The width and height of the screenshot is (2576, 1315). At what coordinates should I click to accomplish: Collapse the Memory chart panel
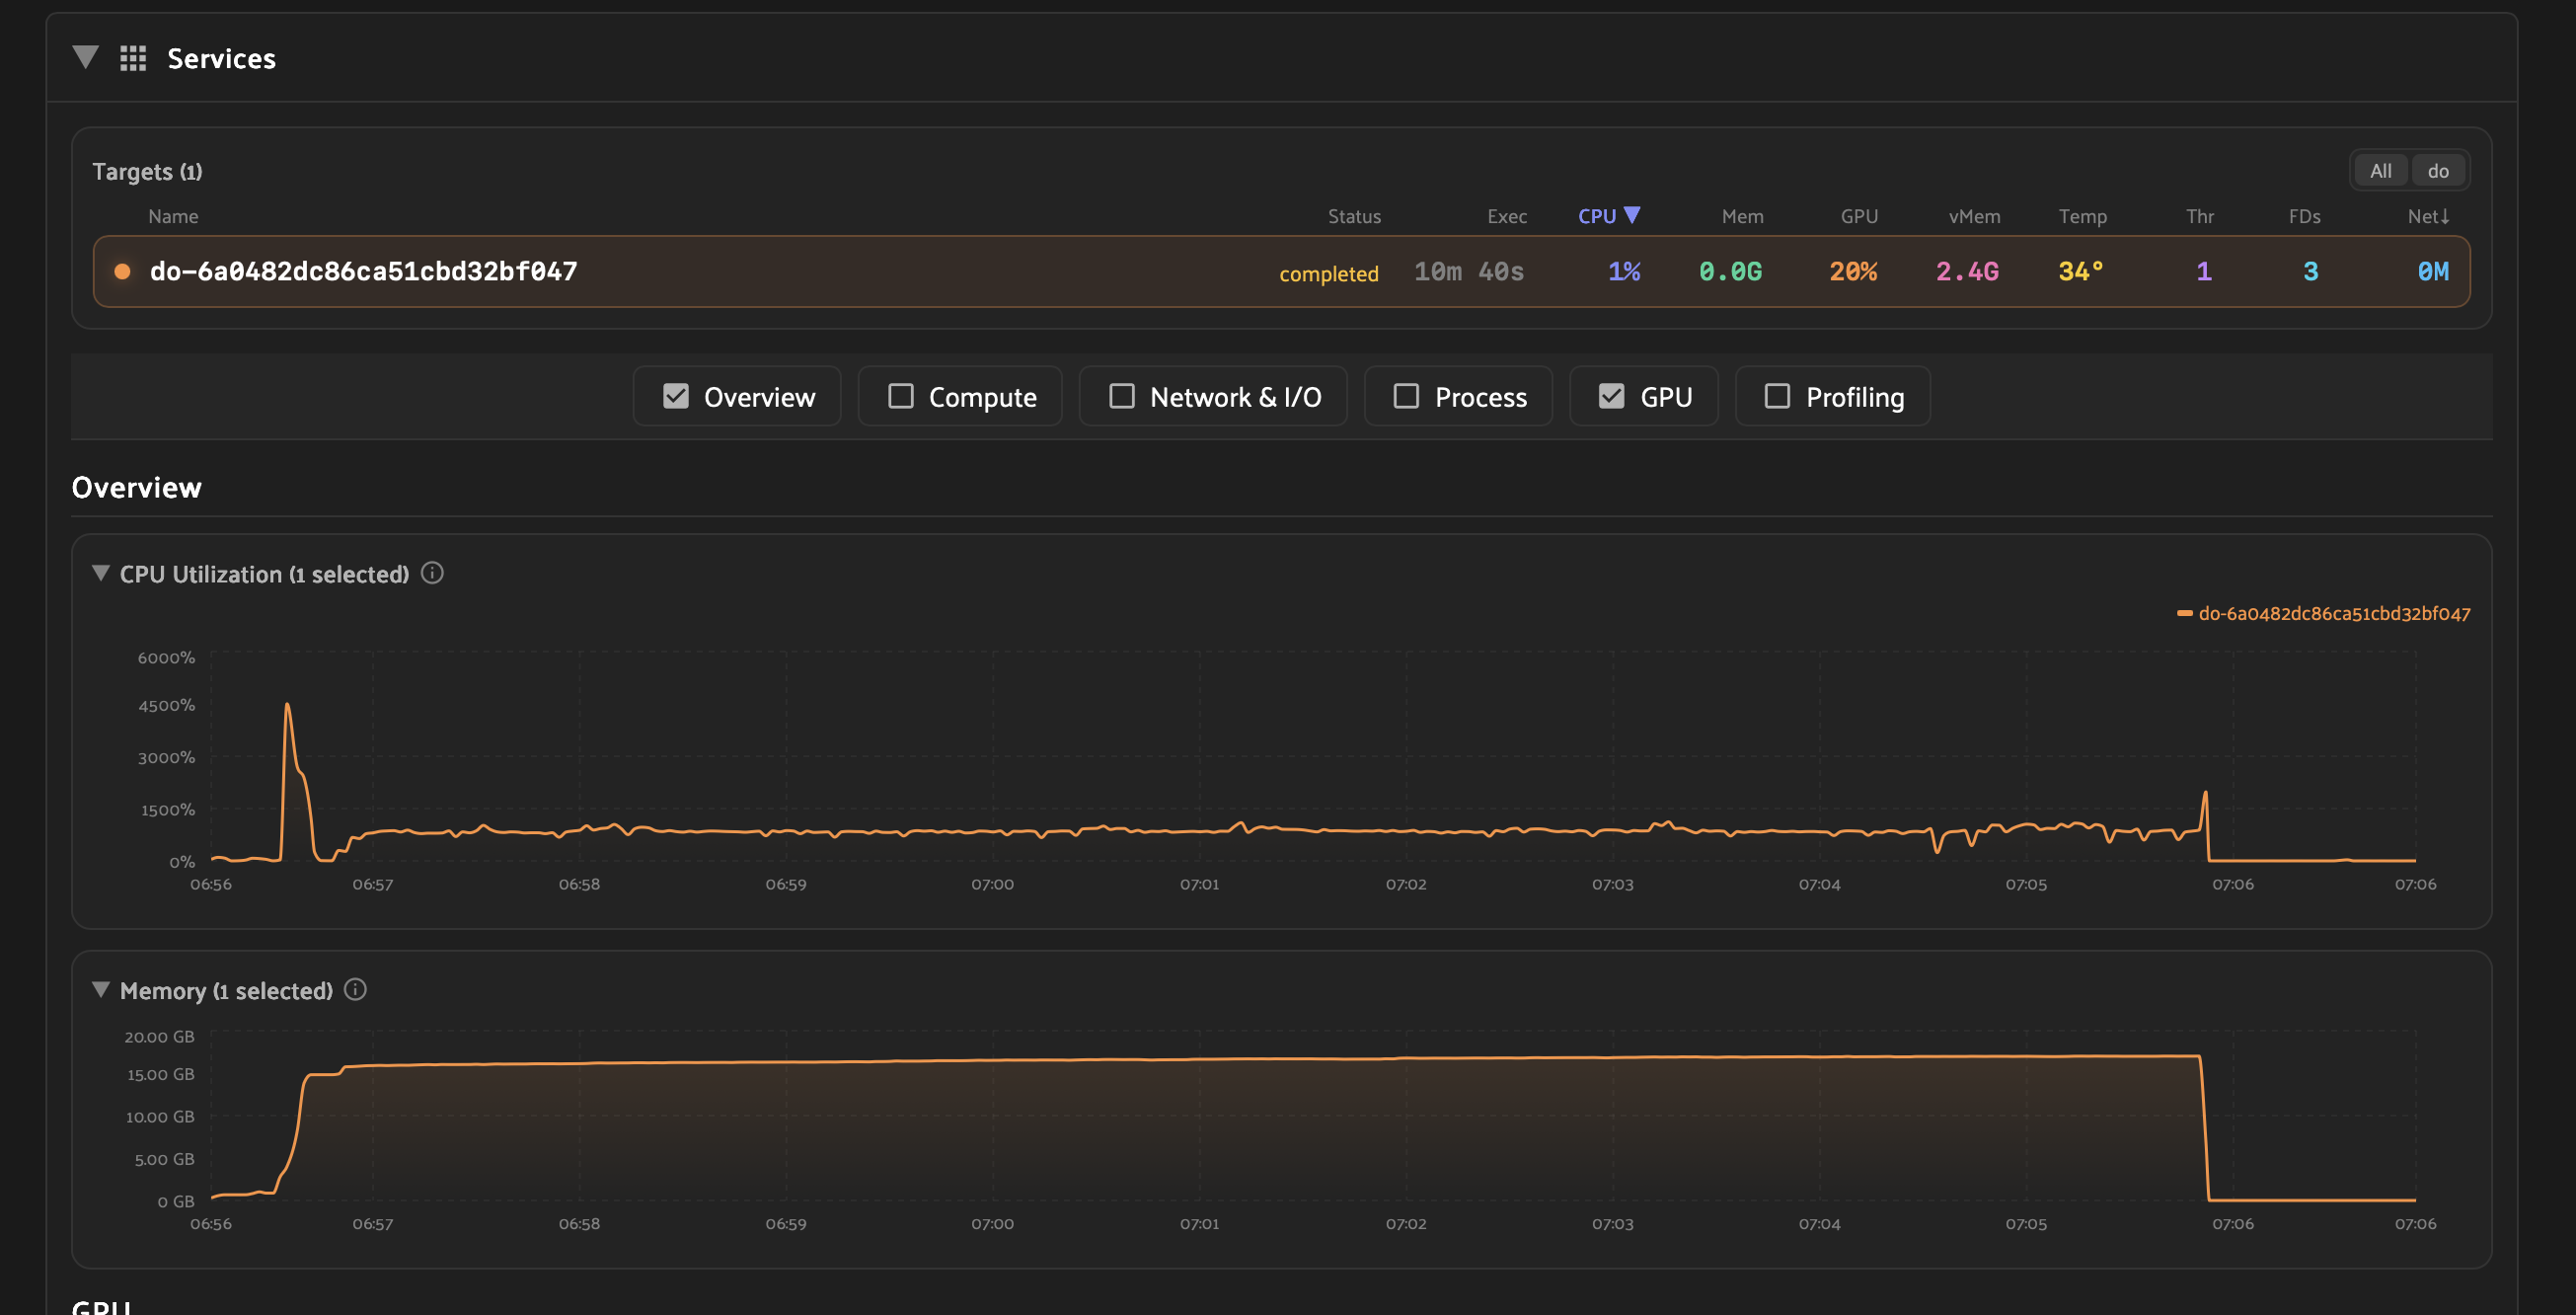(x=100, y=989)
